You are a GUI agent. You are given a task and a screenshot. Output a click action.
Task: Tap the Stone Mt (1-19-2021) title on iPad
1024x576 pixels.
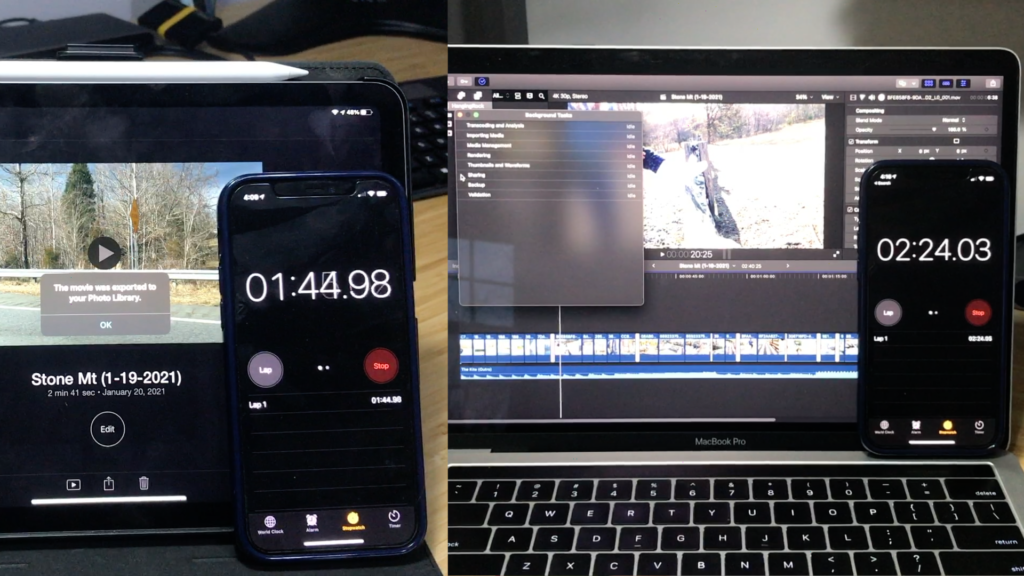106,378
